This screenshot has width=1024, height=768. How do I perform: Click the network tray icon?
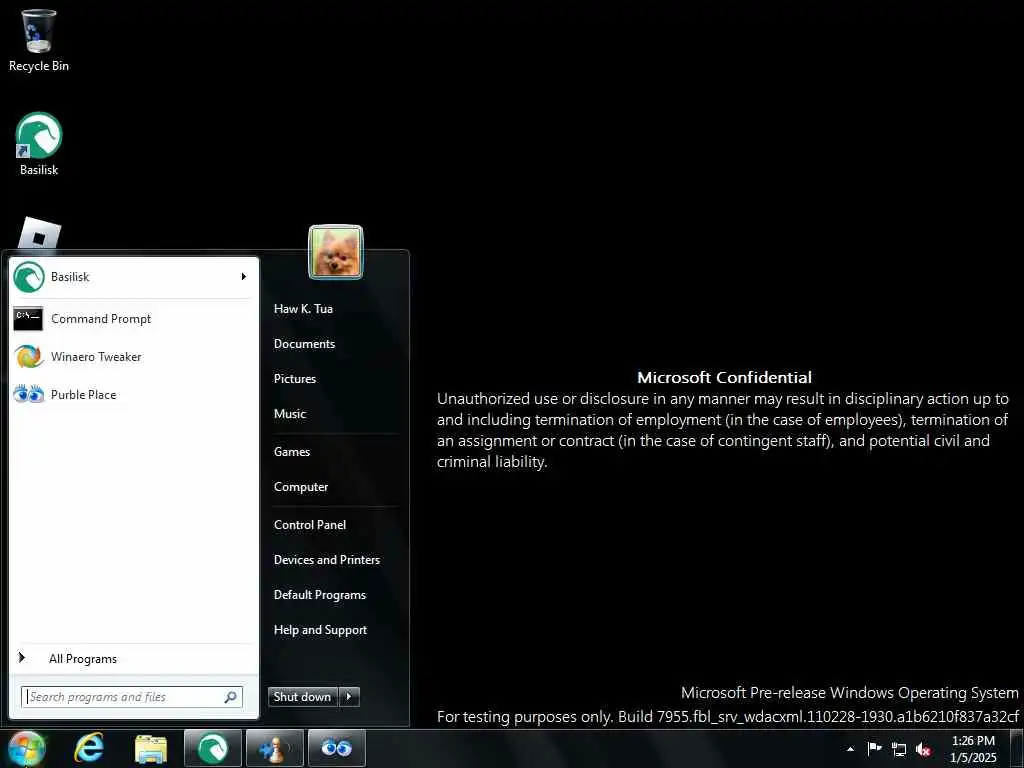[x=899, y=750]
